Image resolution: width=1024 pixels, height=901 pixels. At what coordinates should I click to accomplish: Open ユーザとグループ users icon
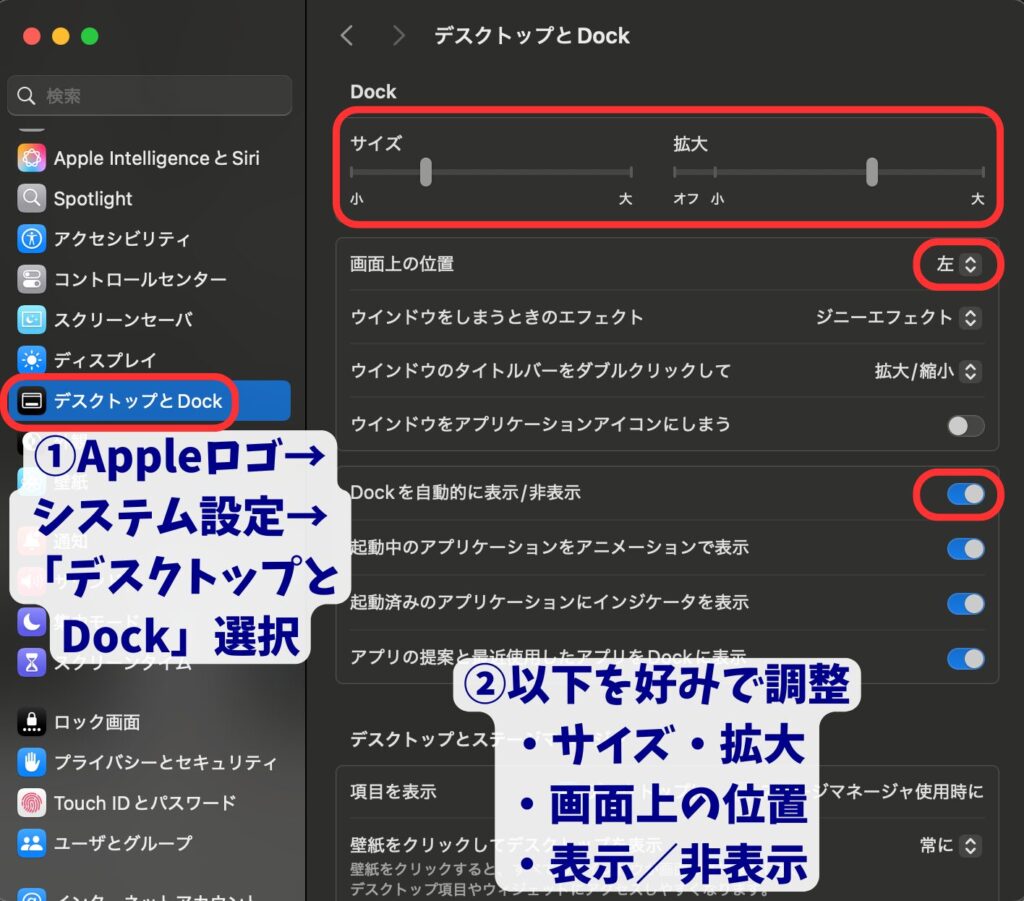coord(31,844)
